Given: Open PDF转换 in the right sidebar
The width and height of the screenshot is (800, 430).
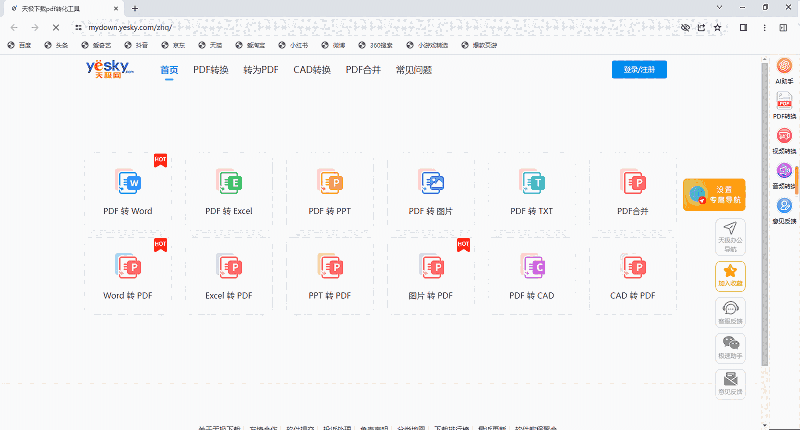Looking at the screenshot, I should click(x=784, y=106).
